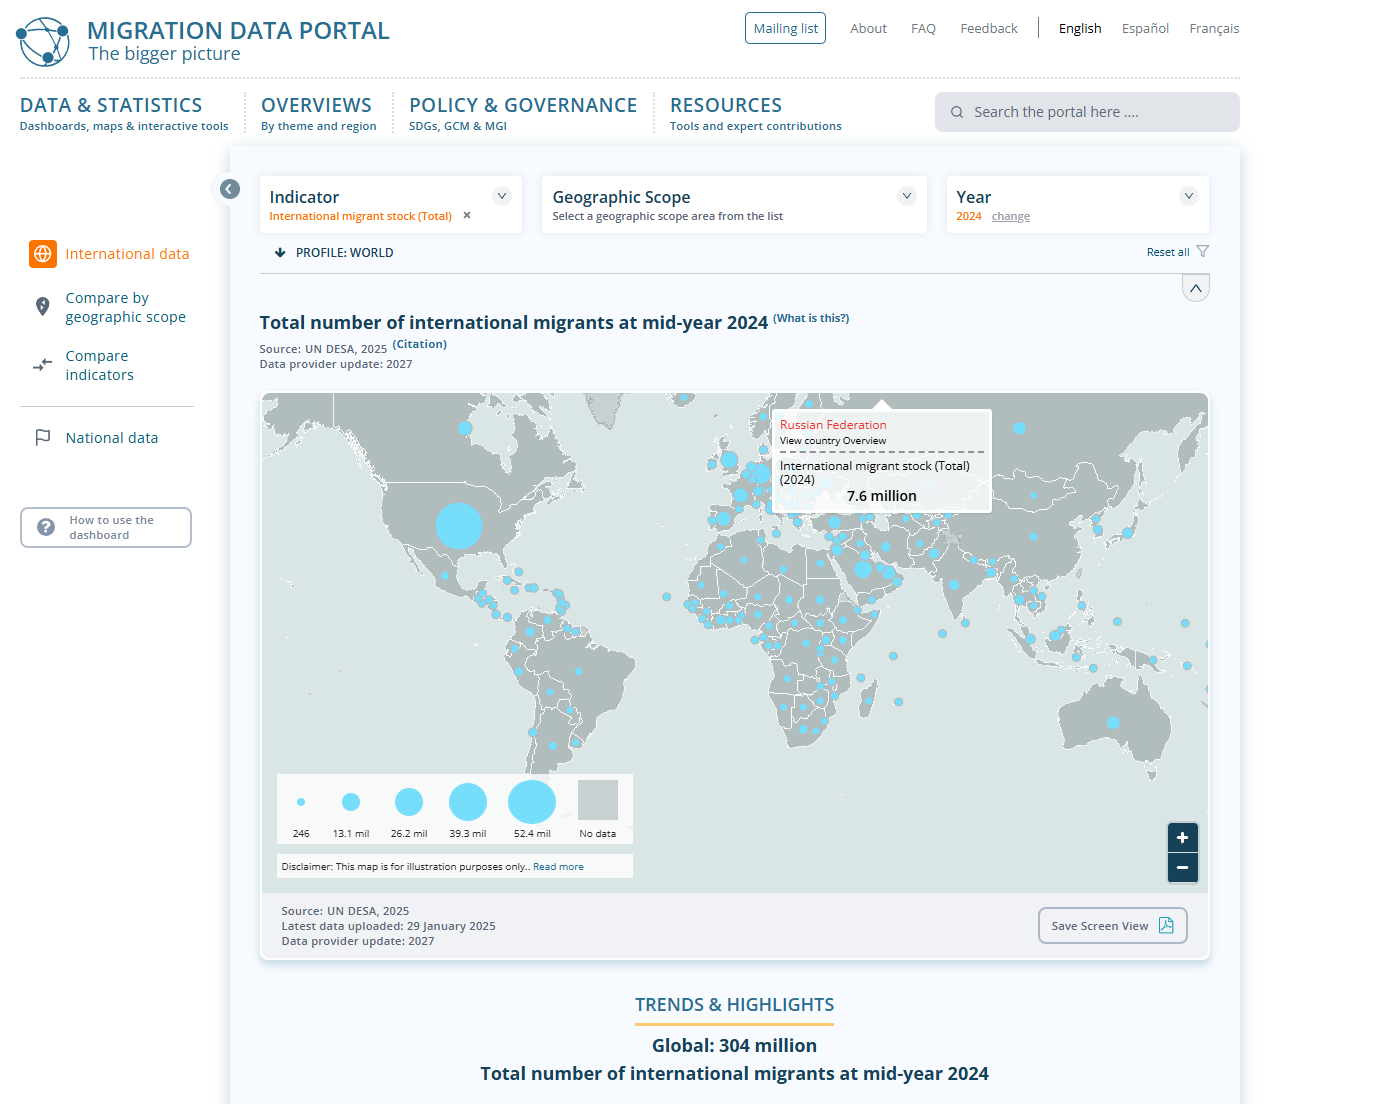Screen dimensions: 1396x1104
Task: Click the Mailing list button
Action: pos(785,29)
